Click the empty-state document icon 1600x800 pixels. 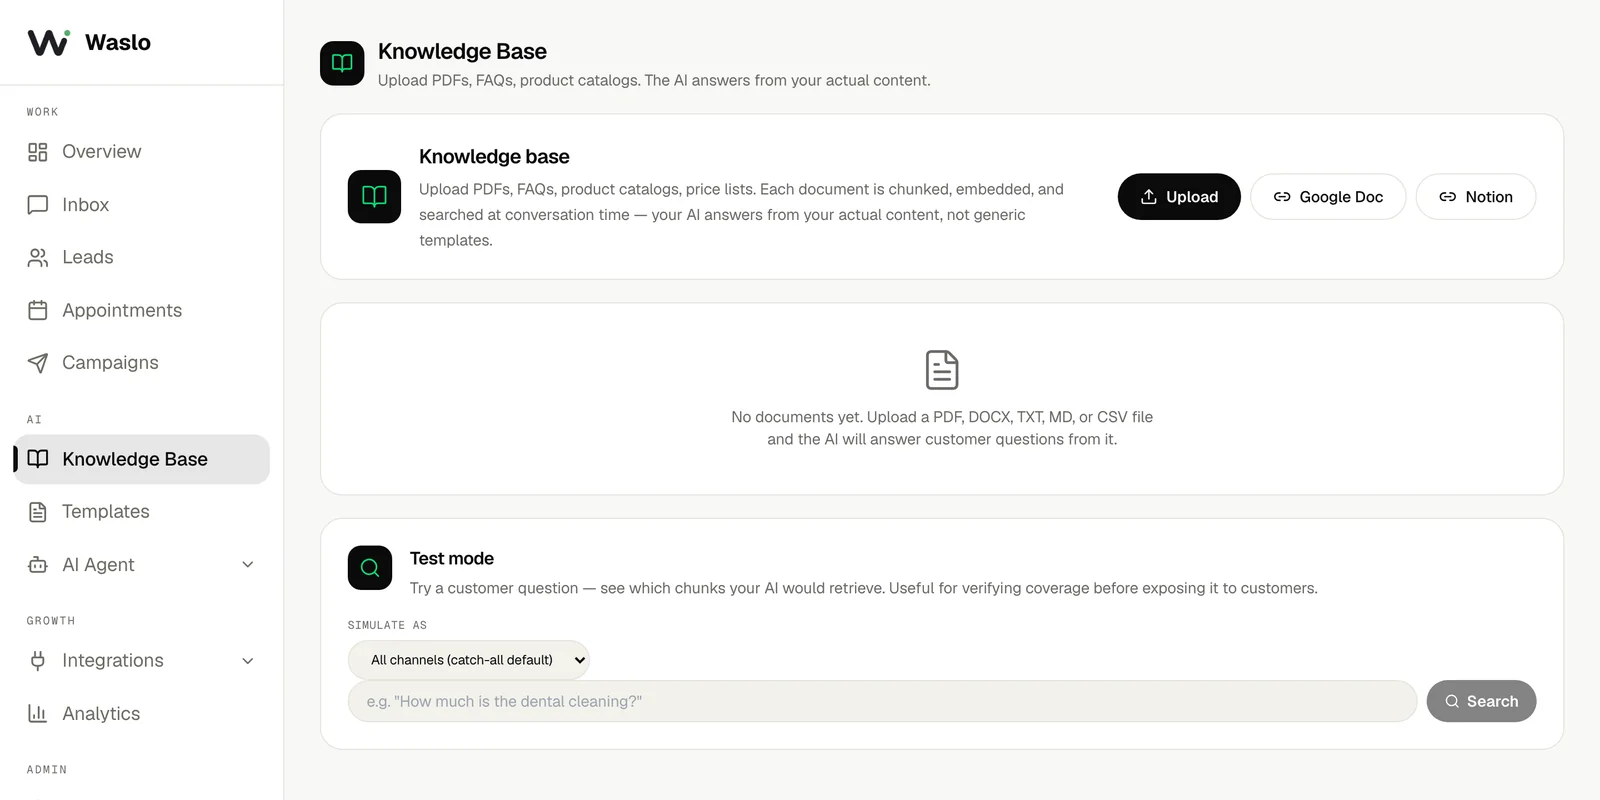point(942,370)
